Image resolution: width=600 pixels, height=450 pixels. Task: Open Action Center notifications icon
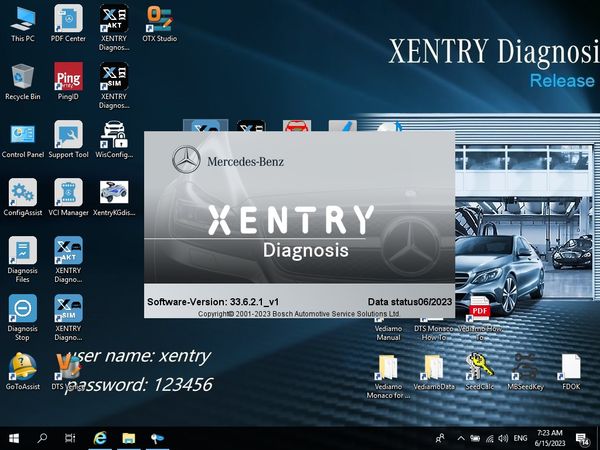582,439
